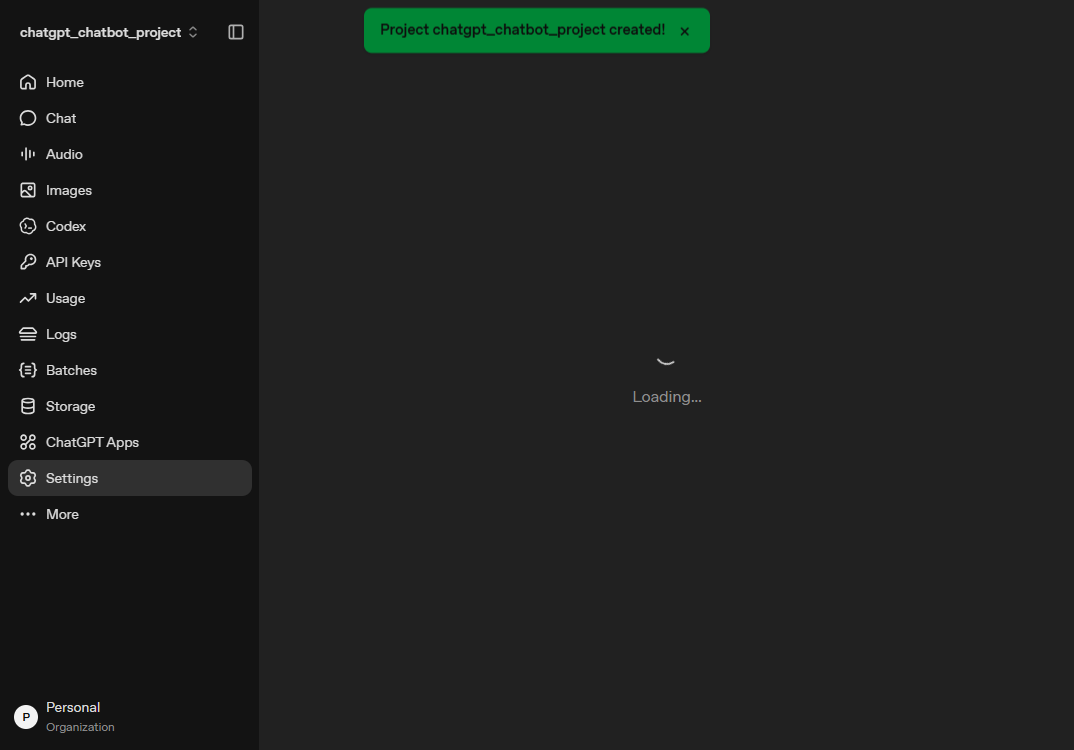Click the Usage trend arrow icon
This screenshot has height=750, width=1074.
coord(27,298)
